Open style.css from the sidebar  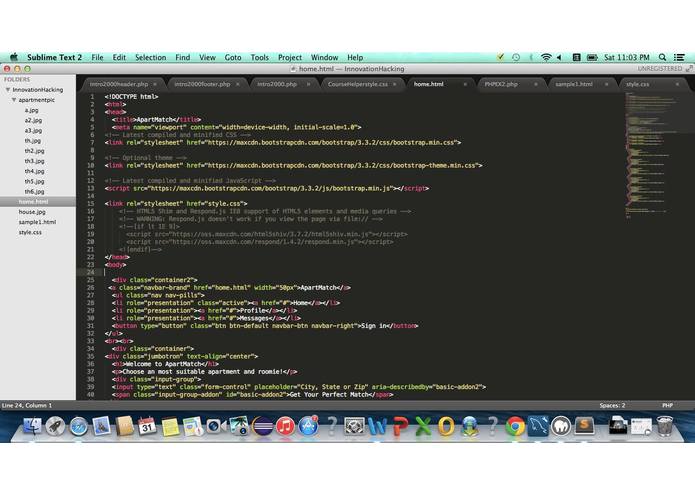click(30, 232)
